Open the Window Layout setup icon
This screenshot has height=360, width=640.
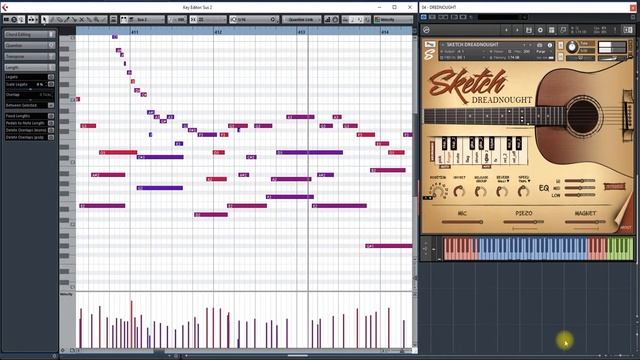tap(6, 19)
